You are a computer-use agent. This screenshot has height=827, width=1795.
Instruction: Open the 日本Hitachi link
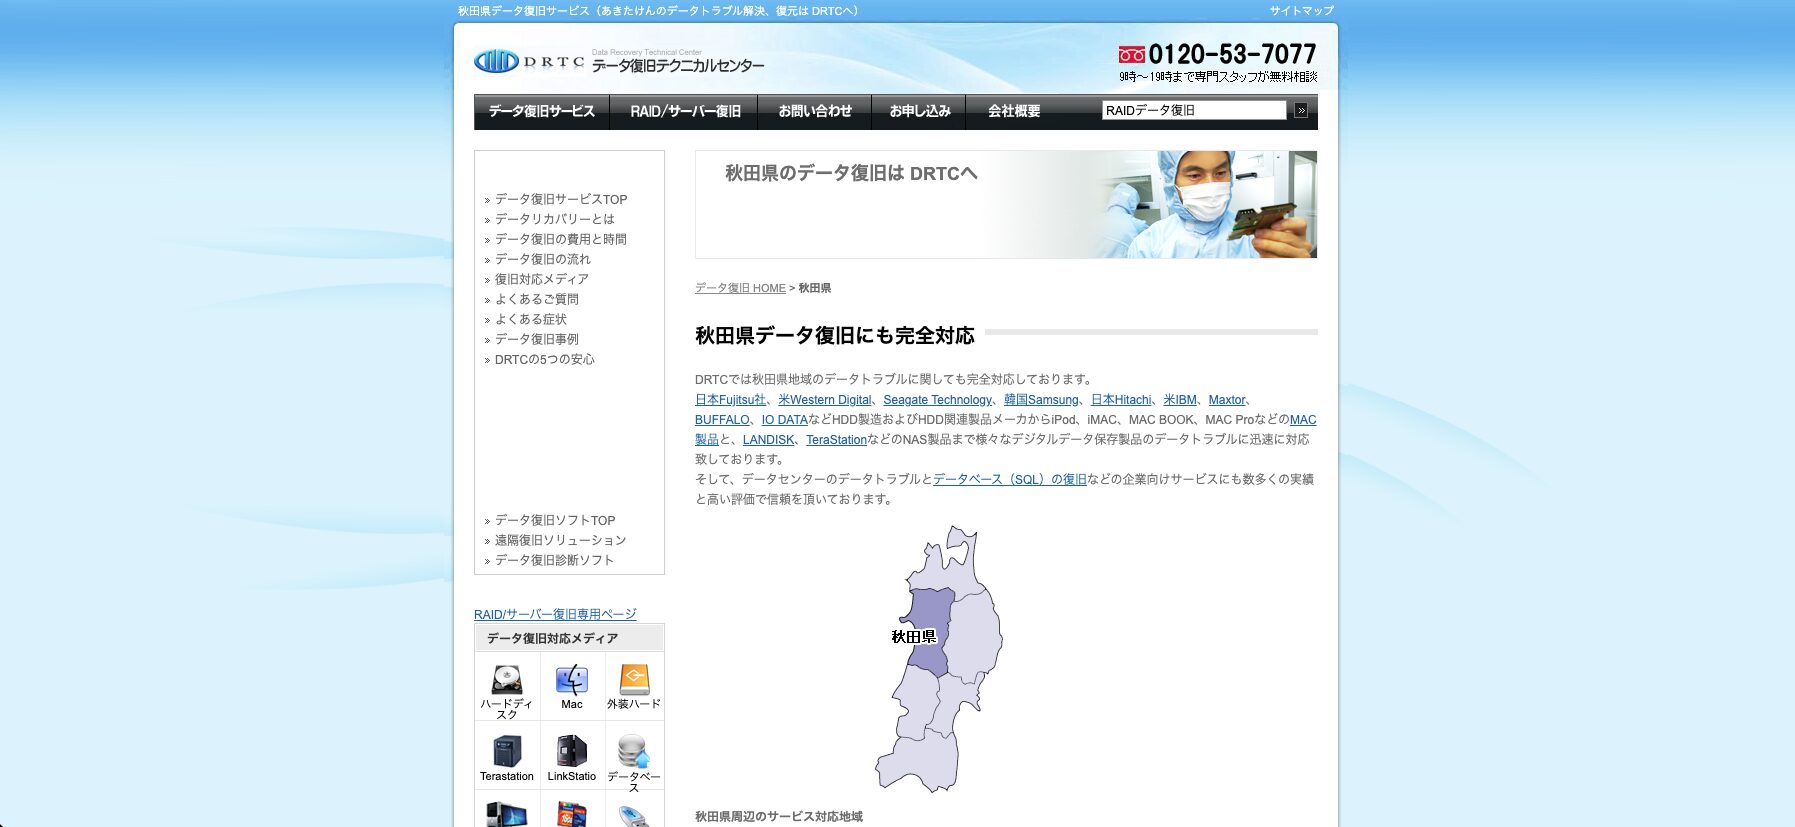coord(1121,399)
